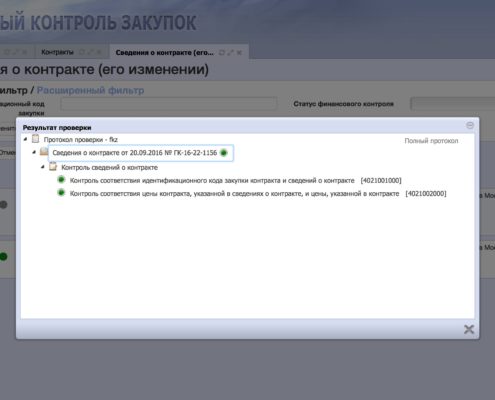
Task: Switch to the Контракты tab
Action: pos(57,52)
